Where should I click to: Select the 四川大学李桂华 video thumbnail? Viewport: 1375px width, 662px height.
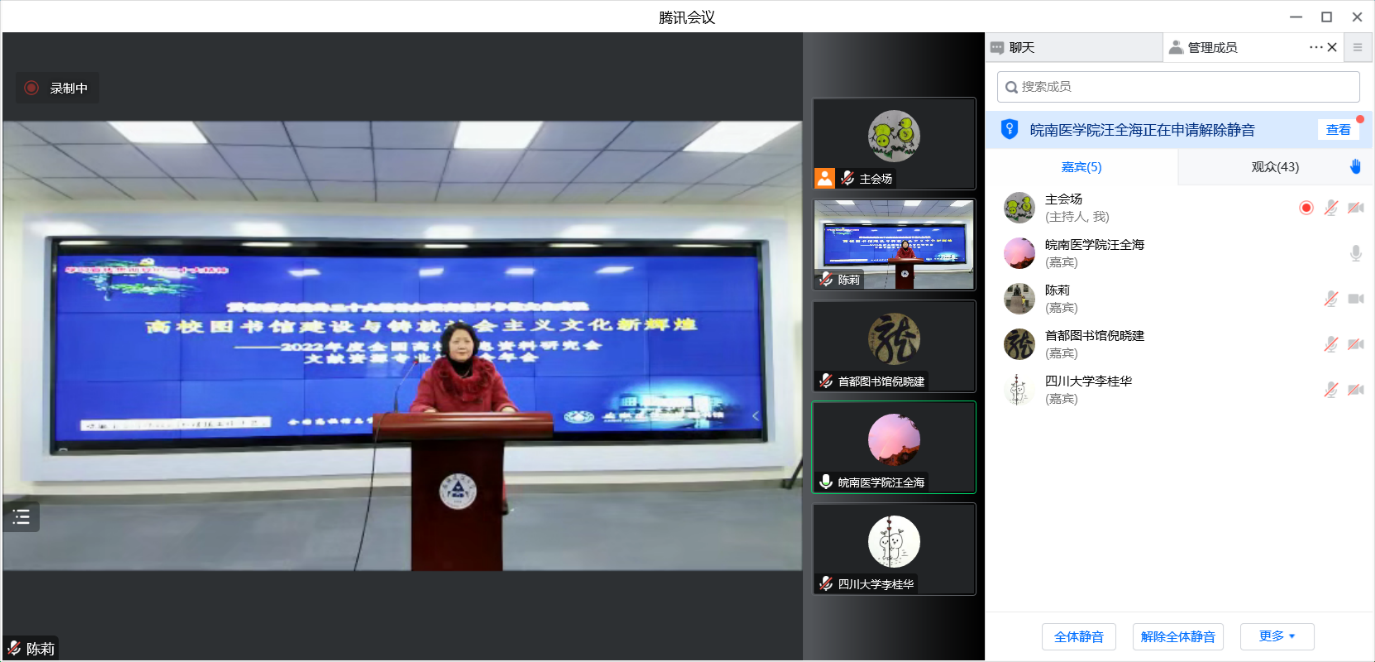pos(894,549)
